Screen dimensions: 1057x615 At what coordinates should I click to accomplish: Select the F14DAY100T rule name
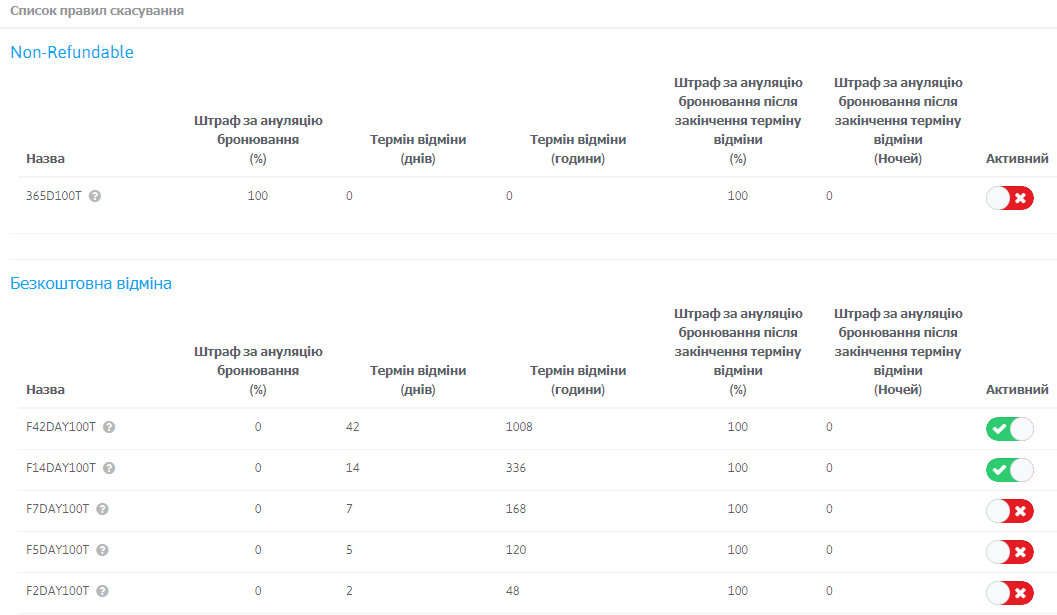point(61,468)
